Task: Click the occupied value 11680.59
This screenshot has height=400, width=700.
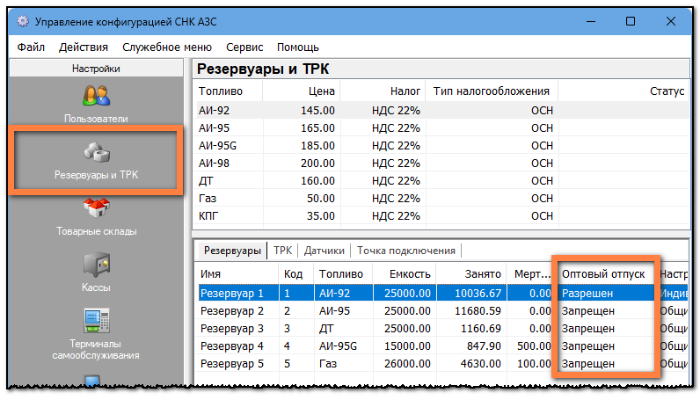Action: 478,311
